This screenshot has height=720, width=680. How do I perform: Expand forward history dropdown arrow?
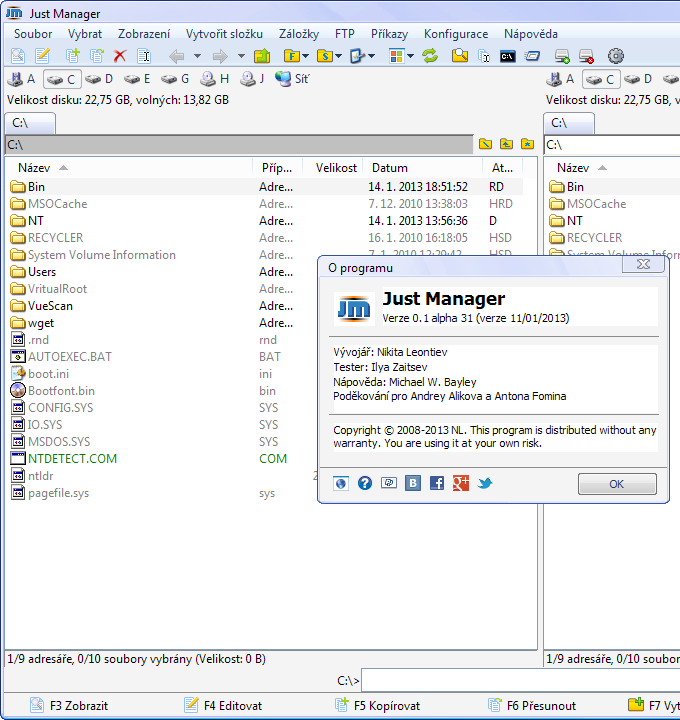[241, 56]
